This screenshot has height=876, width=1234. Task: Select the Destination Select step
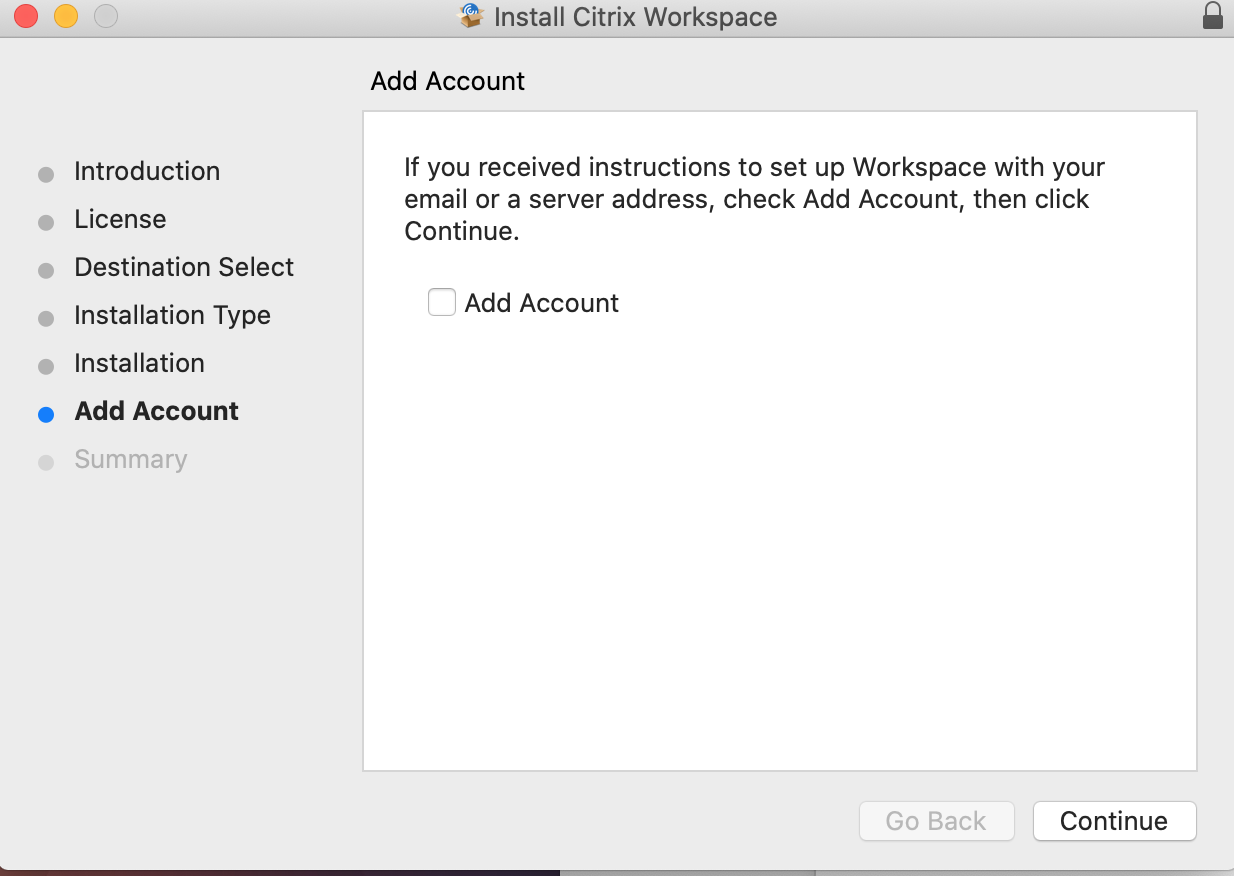pos(184,267)
